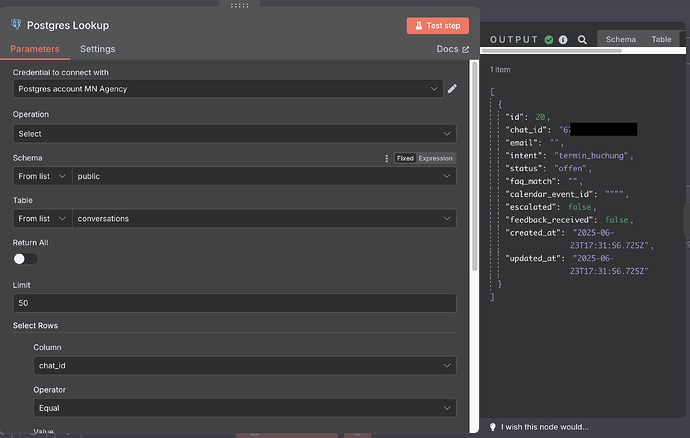
Task: Open the Column dropdown showing chat_id
Action: point(245,365)
